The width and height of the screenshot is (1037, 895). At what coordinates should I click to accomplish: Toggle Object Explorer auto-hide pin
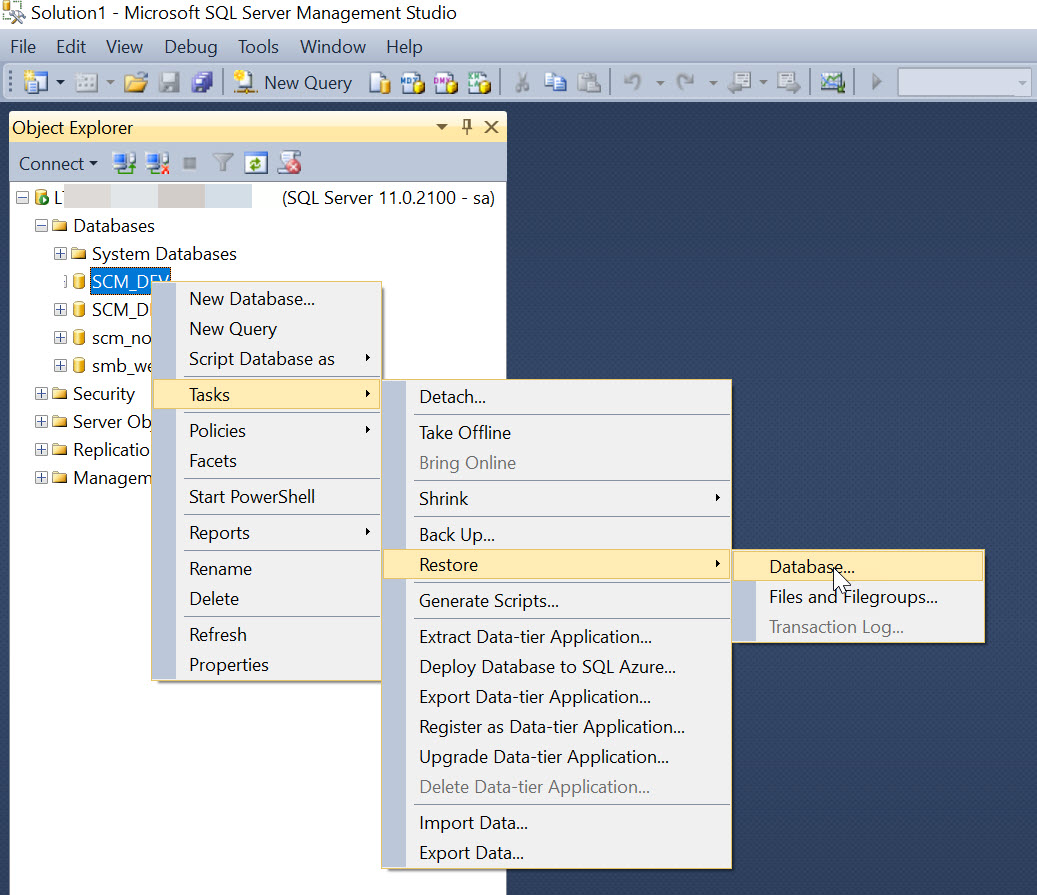467,127
